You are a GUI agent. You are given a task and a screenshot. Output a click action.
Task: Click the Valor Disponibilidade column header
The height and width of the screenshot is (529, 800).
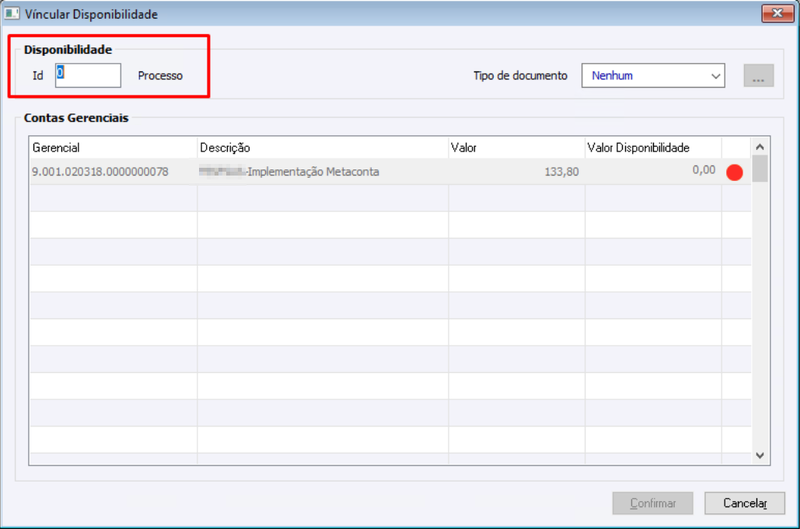tap(653, 148)
